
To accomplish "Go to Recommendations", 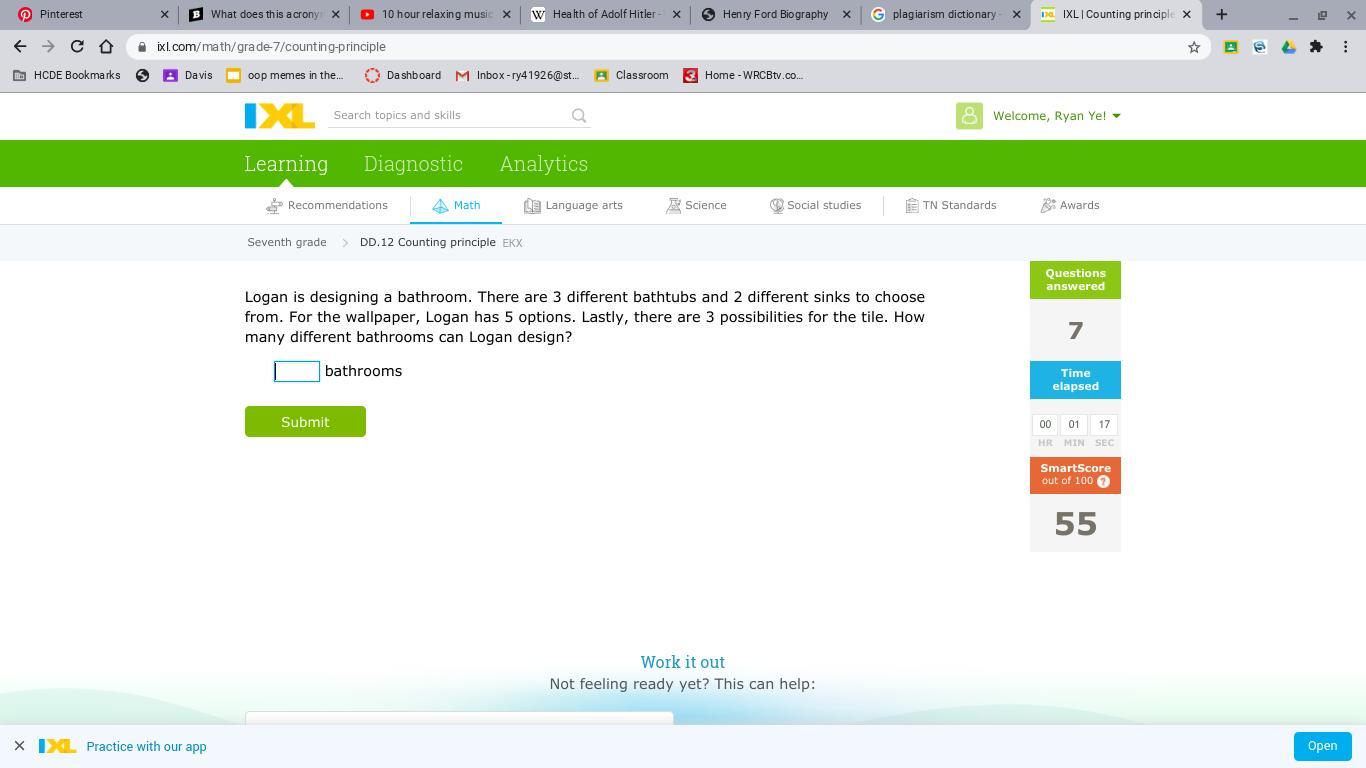I will point(327,205).
